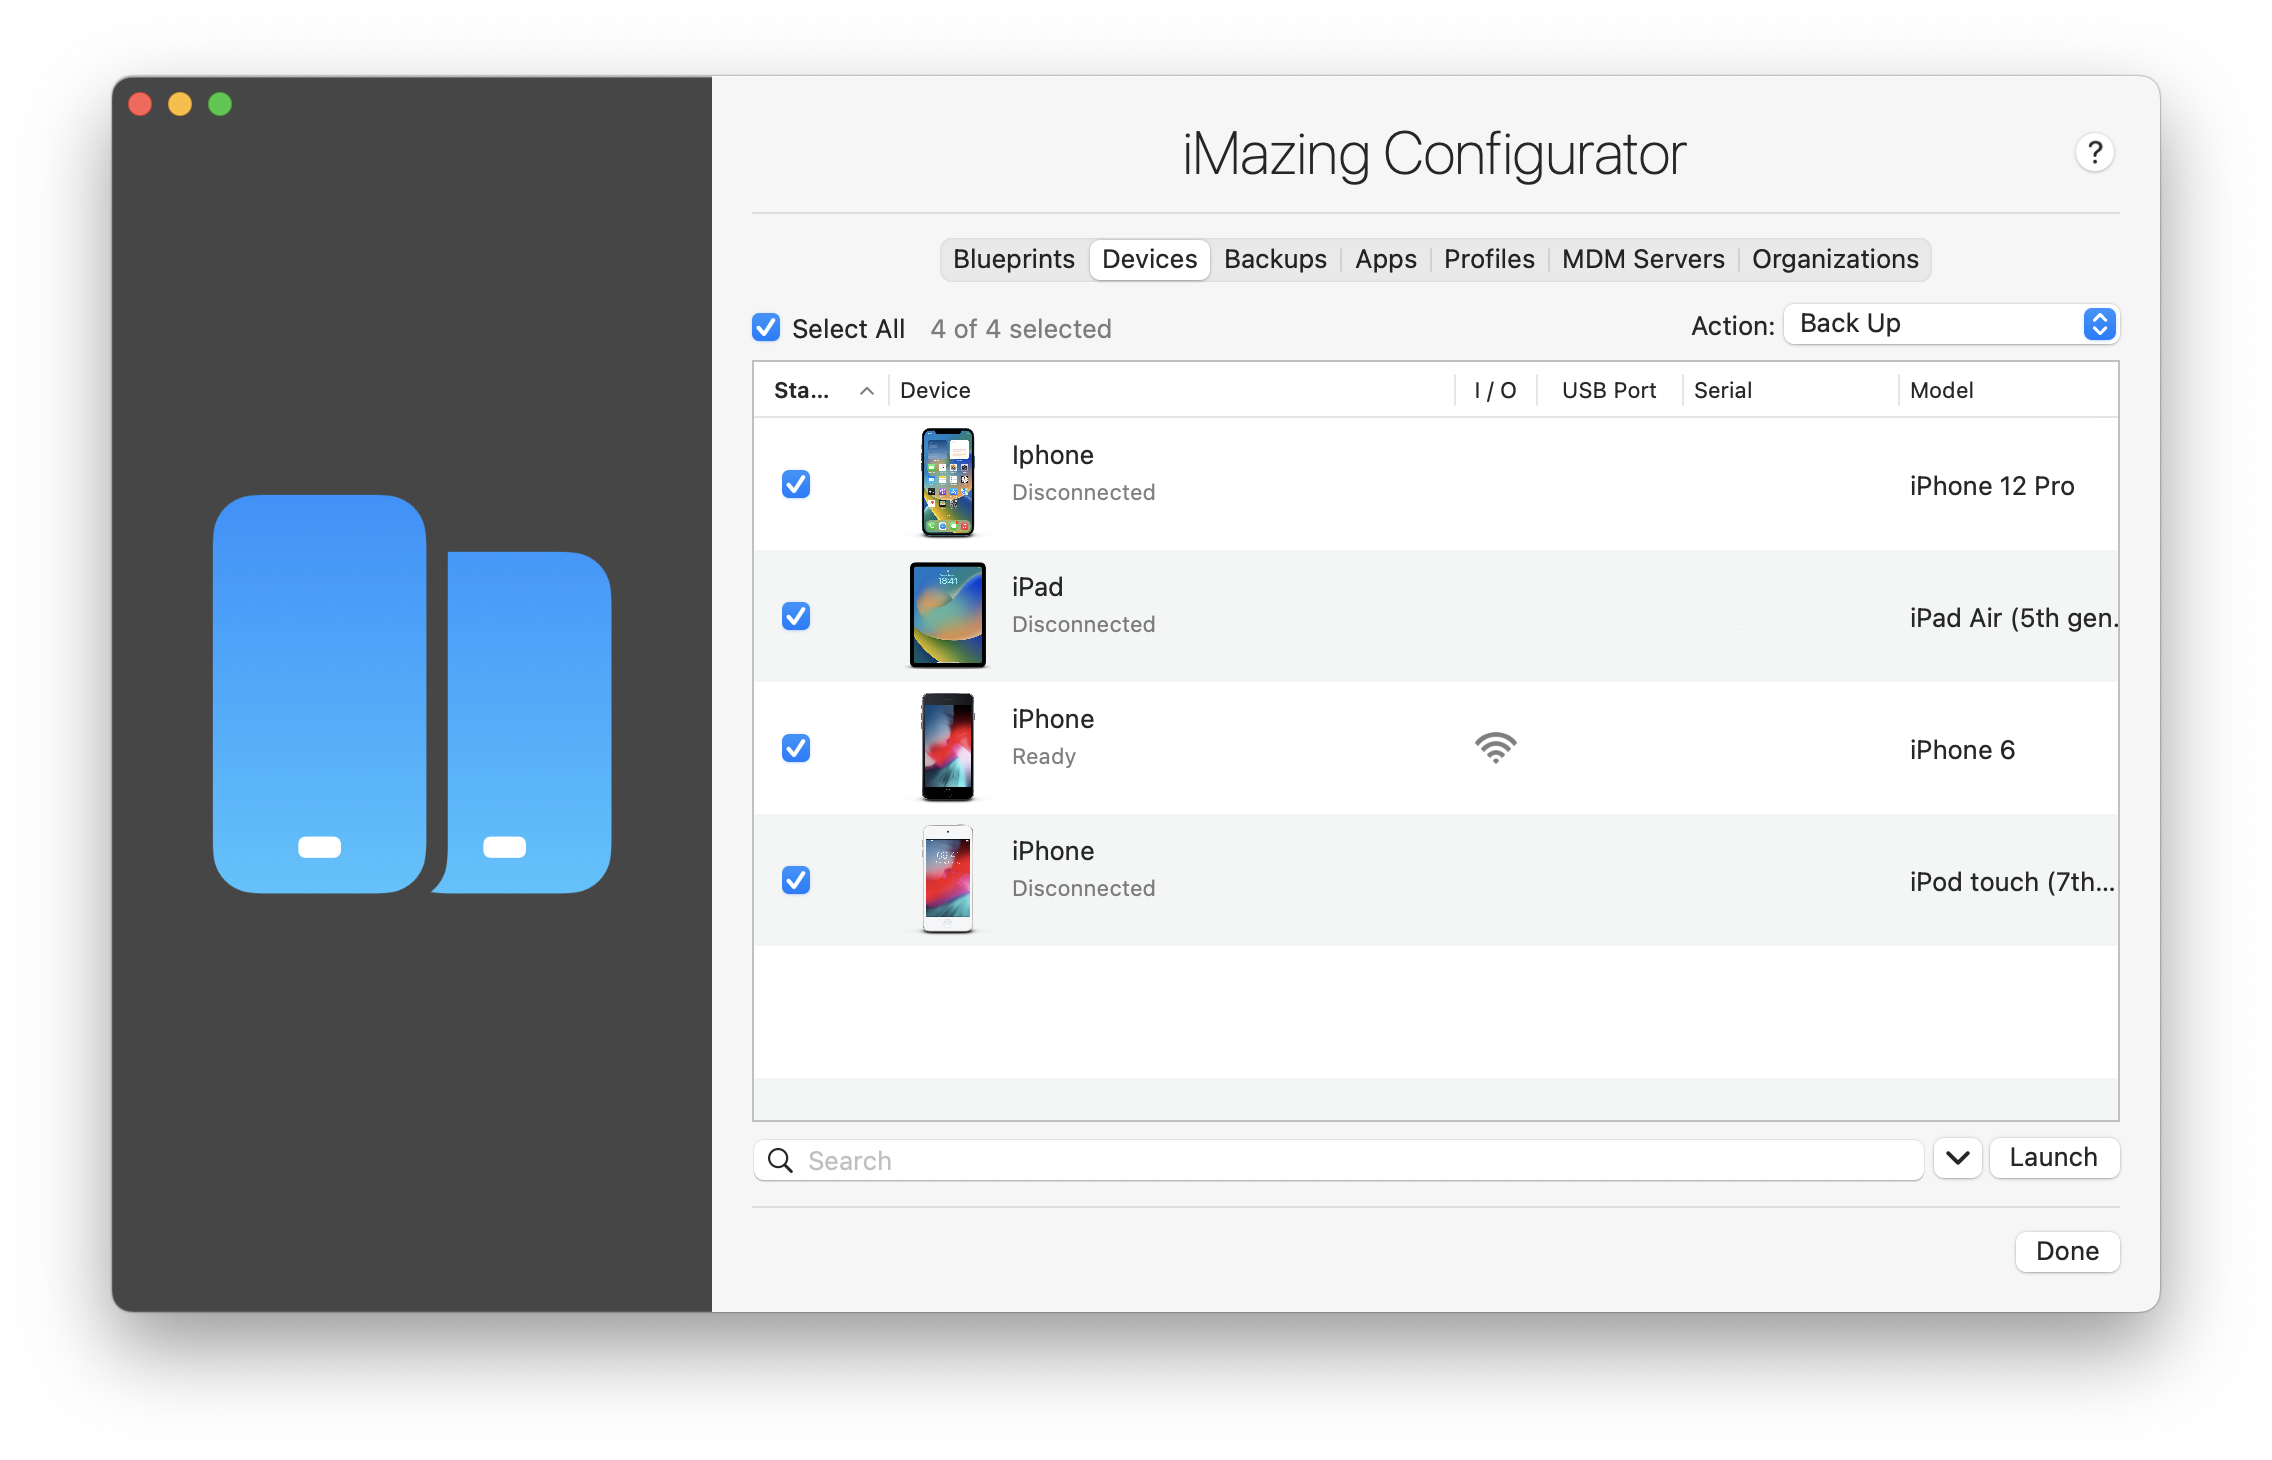Select the Iphone 12 Pro device thumbnail

pos(947,483)
